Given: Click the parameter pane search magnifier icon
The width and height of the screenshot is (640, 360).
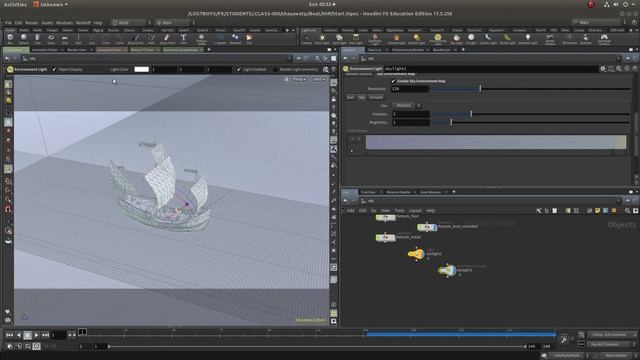Looking at the screenshot, I should point(619,69).
